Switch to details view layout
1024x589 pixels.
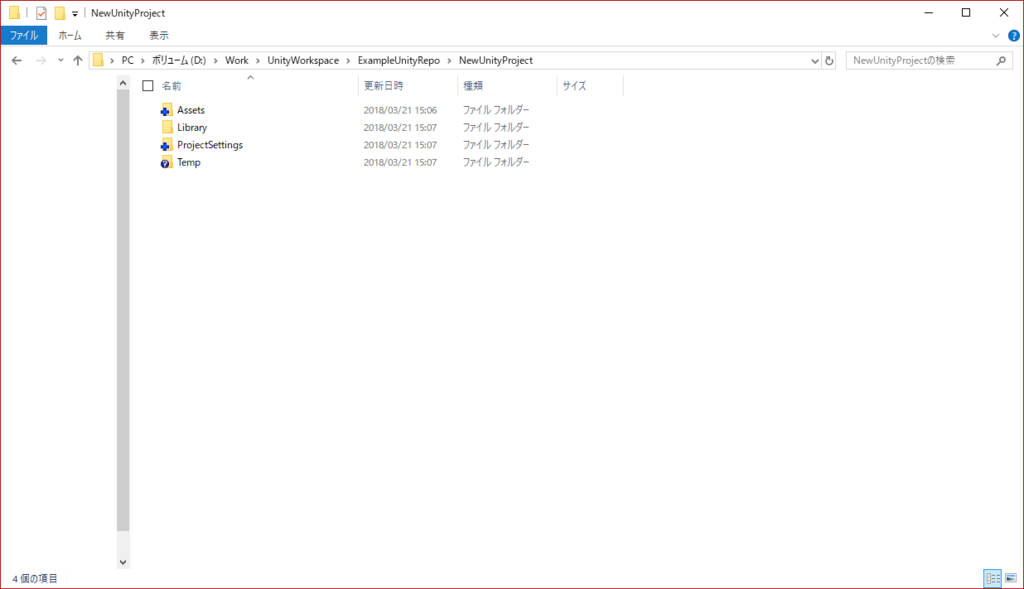click(x=993, y=578)
